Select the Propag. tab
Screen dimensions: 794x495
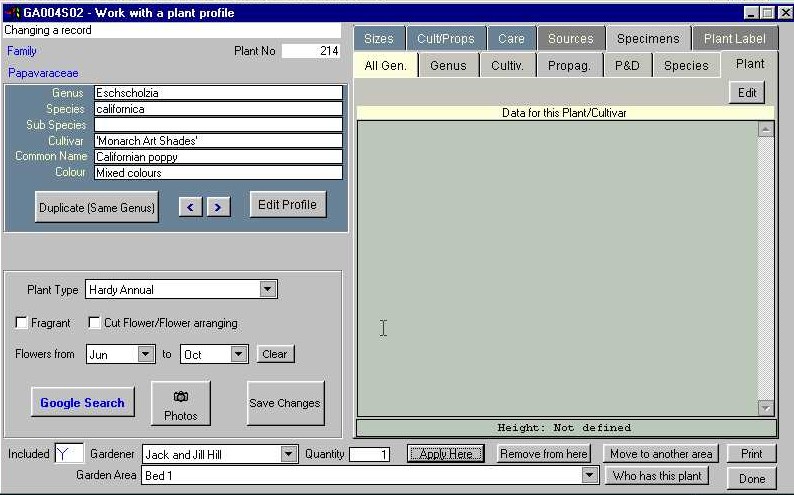(569, 66)
